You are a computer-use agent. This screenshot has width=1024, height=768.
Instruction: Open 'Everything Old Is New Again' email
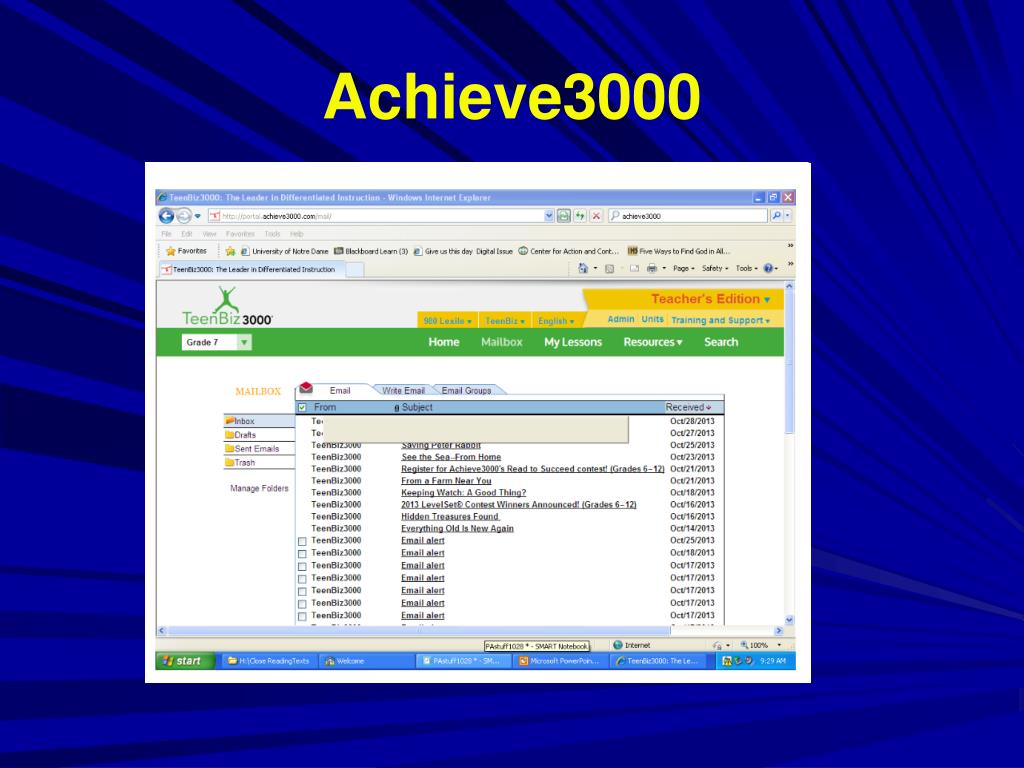tap(457, 528)
